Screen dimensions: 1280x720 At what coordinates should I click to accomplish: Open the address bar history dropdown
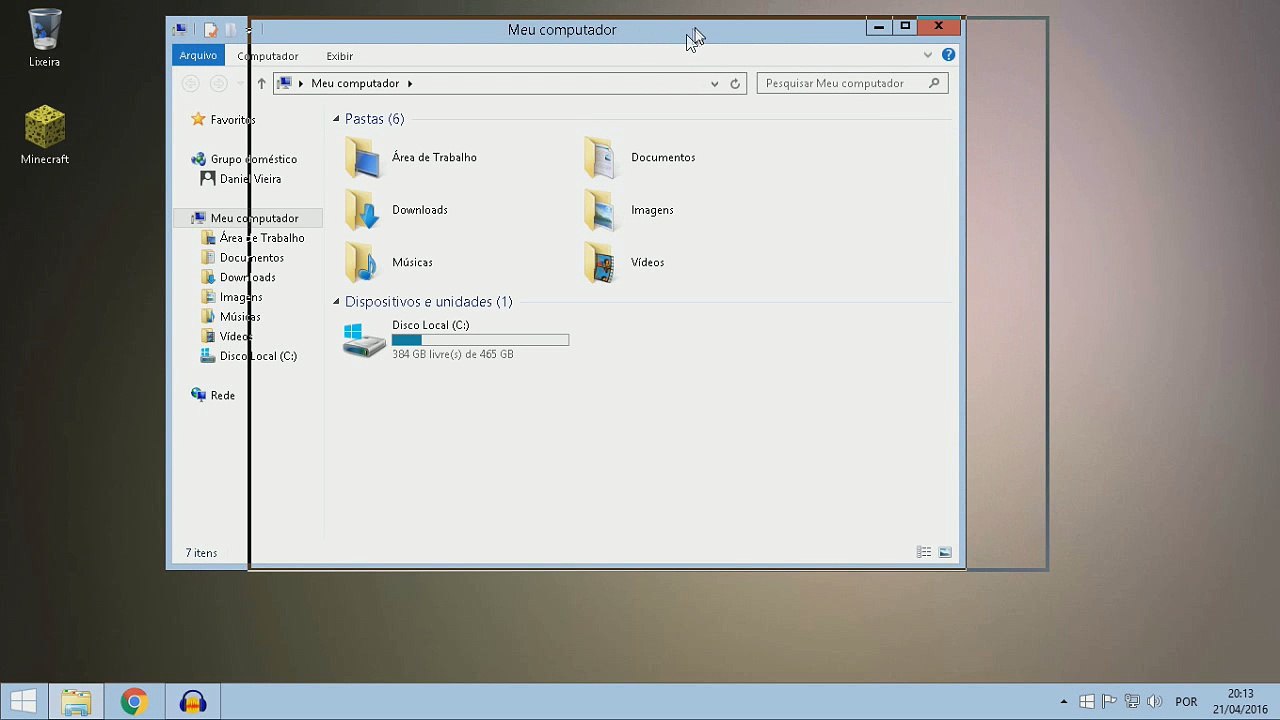pos(714,84)
